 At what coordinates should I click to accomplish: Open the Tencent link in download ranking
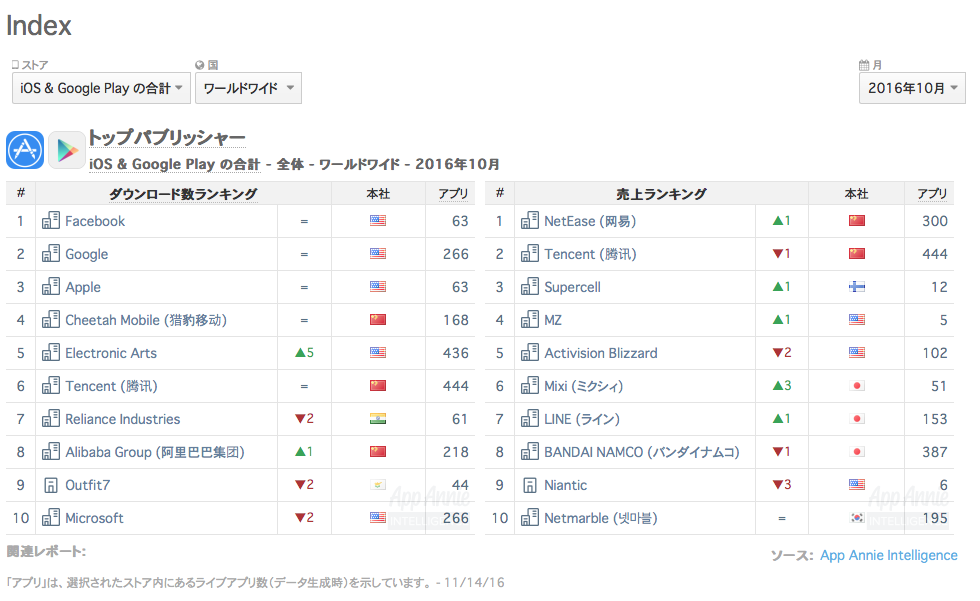pyautogui.click(x=111, y=386)
